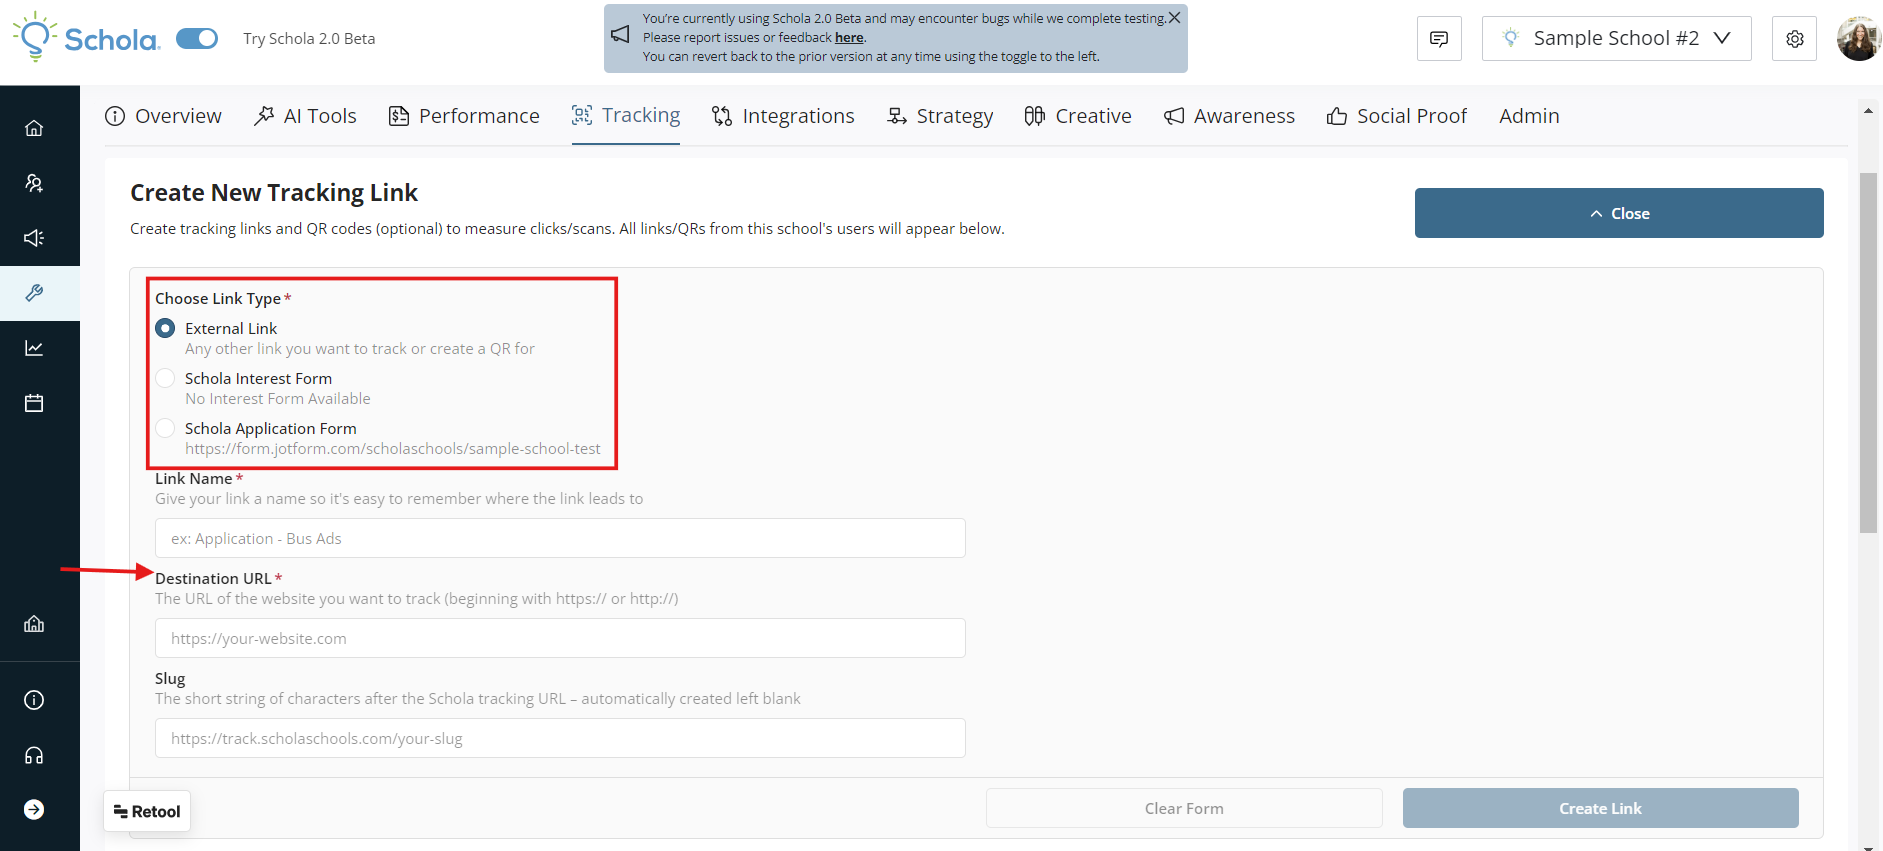Select the External Link radio button
This screenshot has height=851, width=1883.
pyautogui.click(x=165, y=328)
